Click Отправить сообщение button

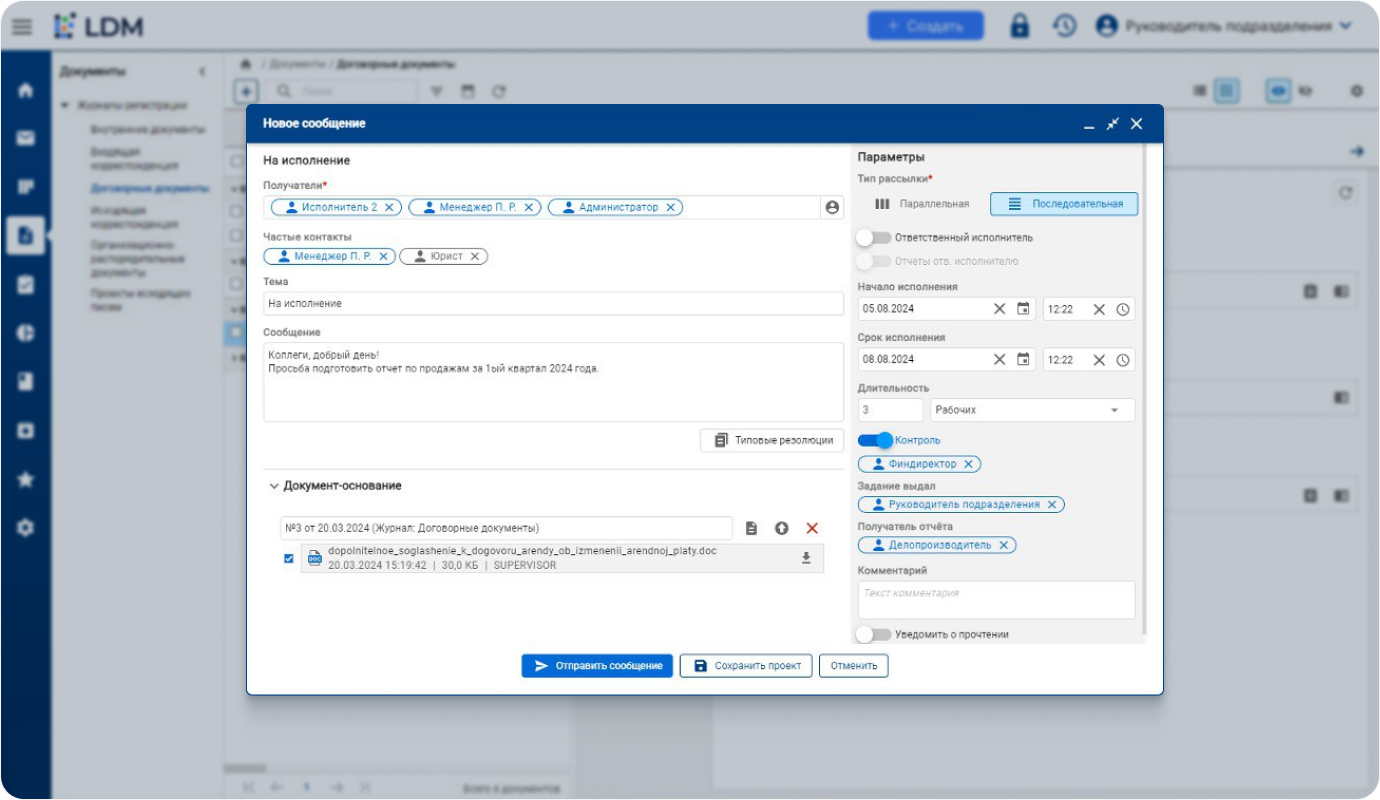597,666
